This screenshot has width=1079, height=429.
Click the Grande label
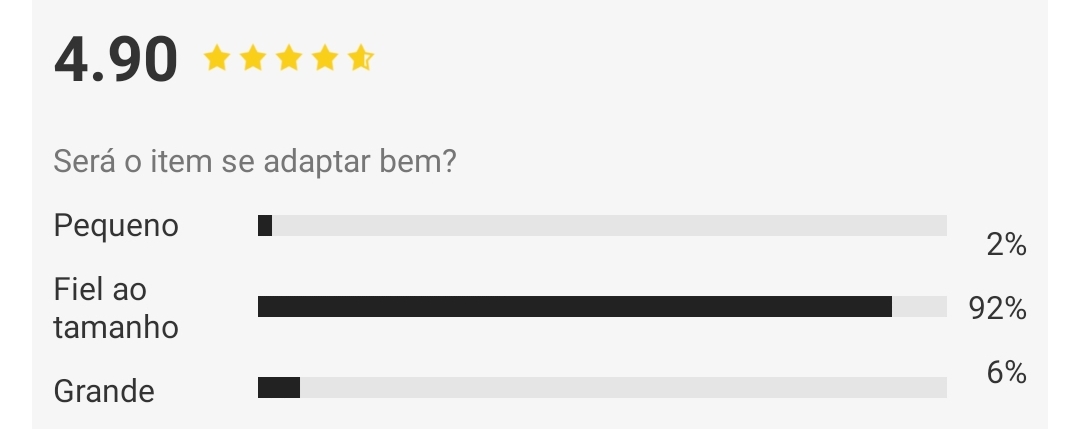(x=104, y=391)
